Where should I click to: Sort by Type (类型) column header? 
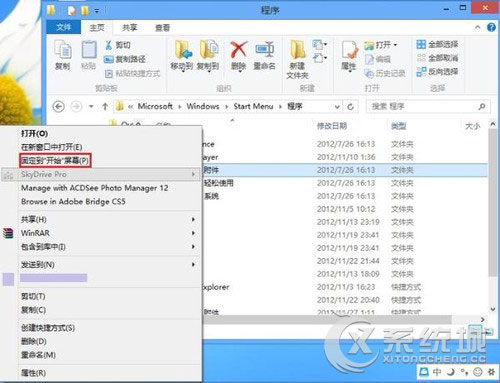pos(398,126)
